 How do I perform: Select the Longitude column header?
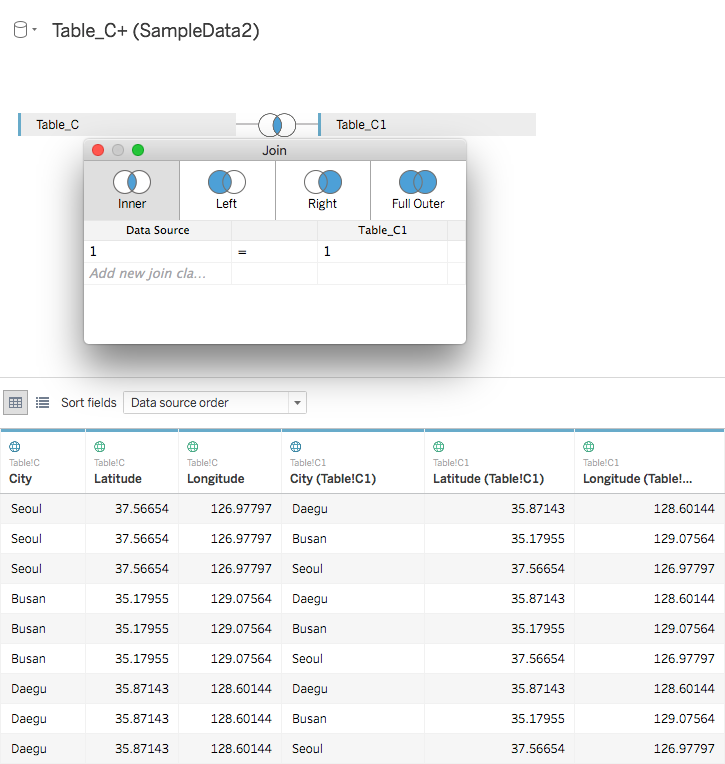pos(230,462)
